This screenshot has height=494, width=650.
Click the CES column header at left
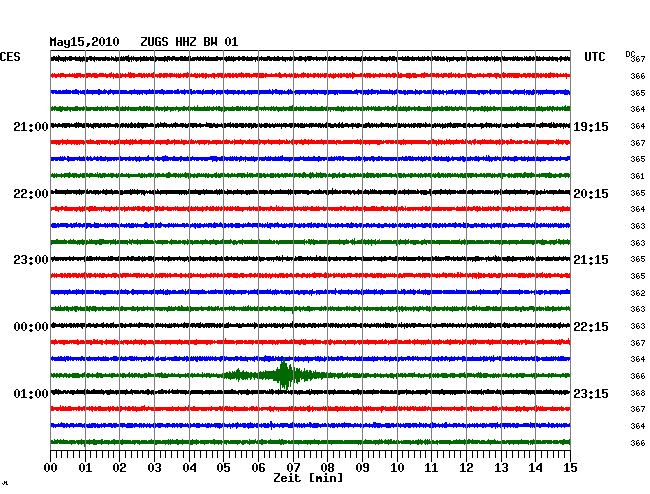(x=10, y=56)
